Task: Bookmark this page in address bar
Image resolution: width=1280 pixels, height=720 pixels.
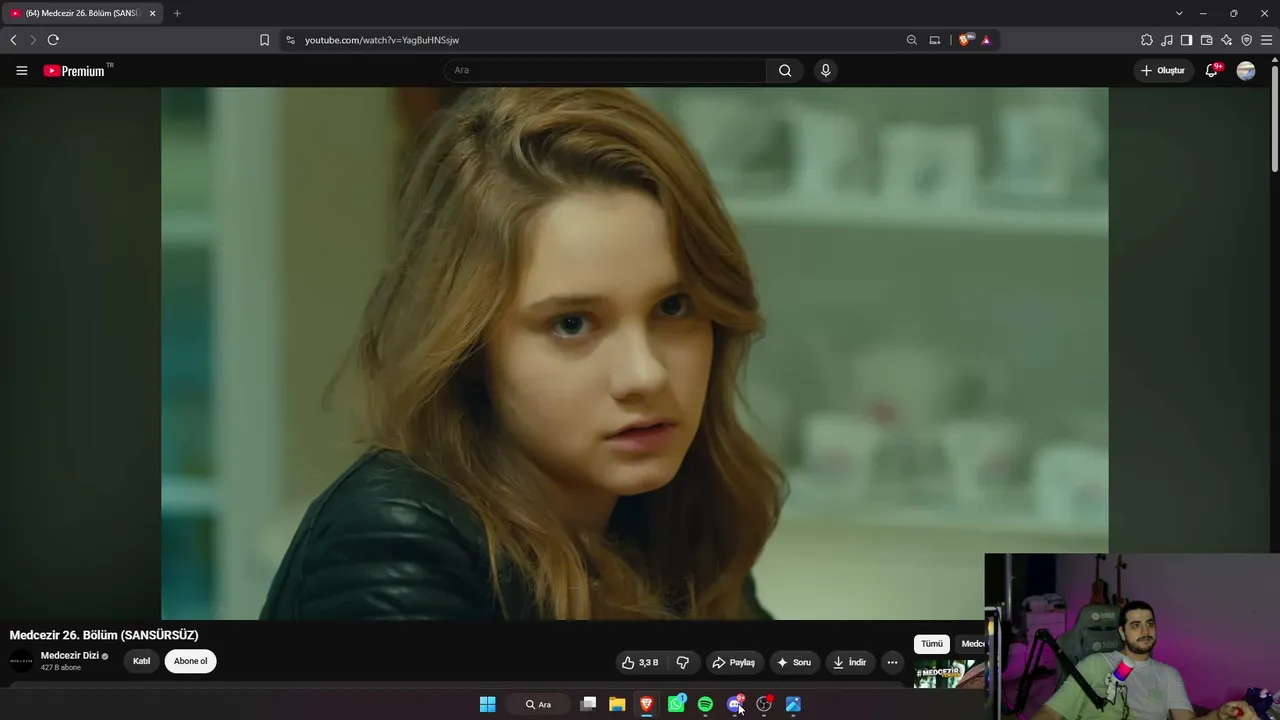Action: [x=264, y=40]
